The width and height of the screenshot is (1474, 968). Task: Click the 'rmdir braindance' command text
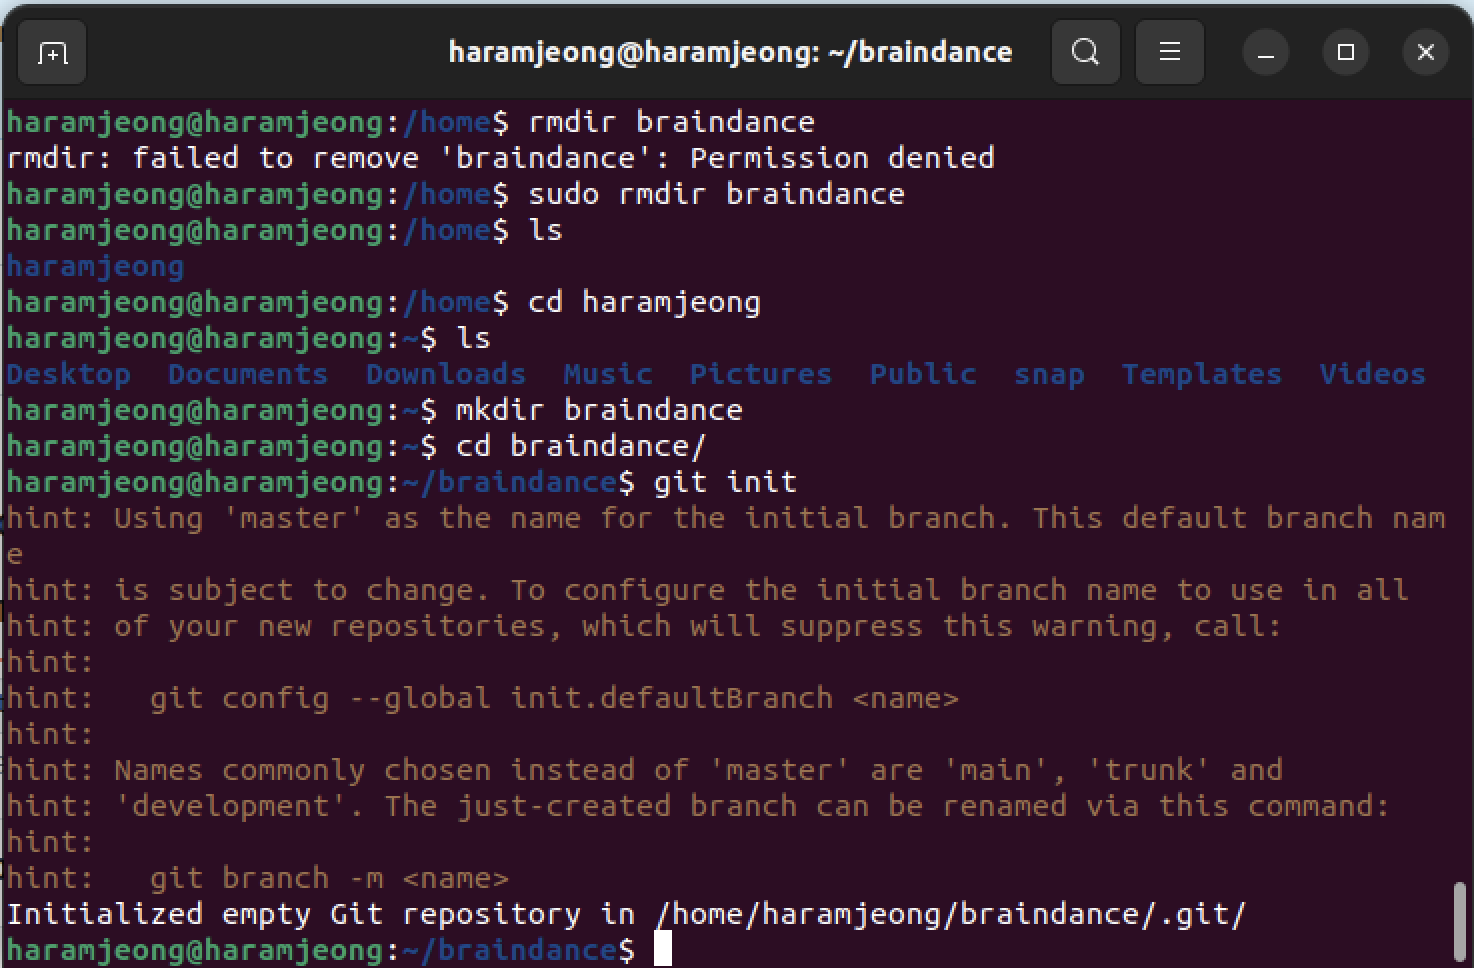pos(671,122)
